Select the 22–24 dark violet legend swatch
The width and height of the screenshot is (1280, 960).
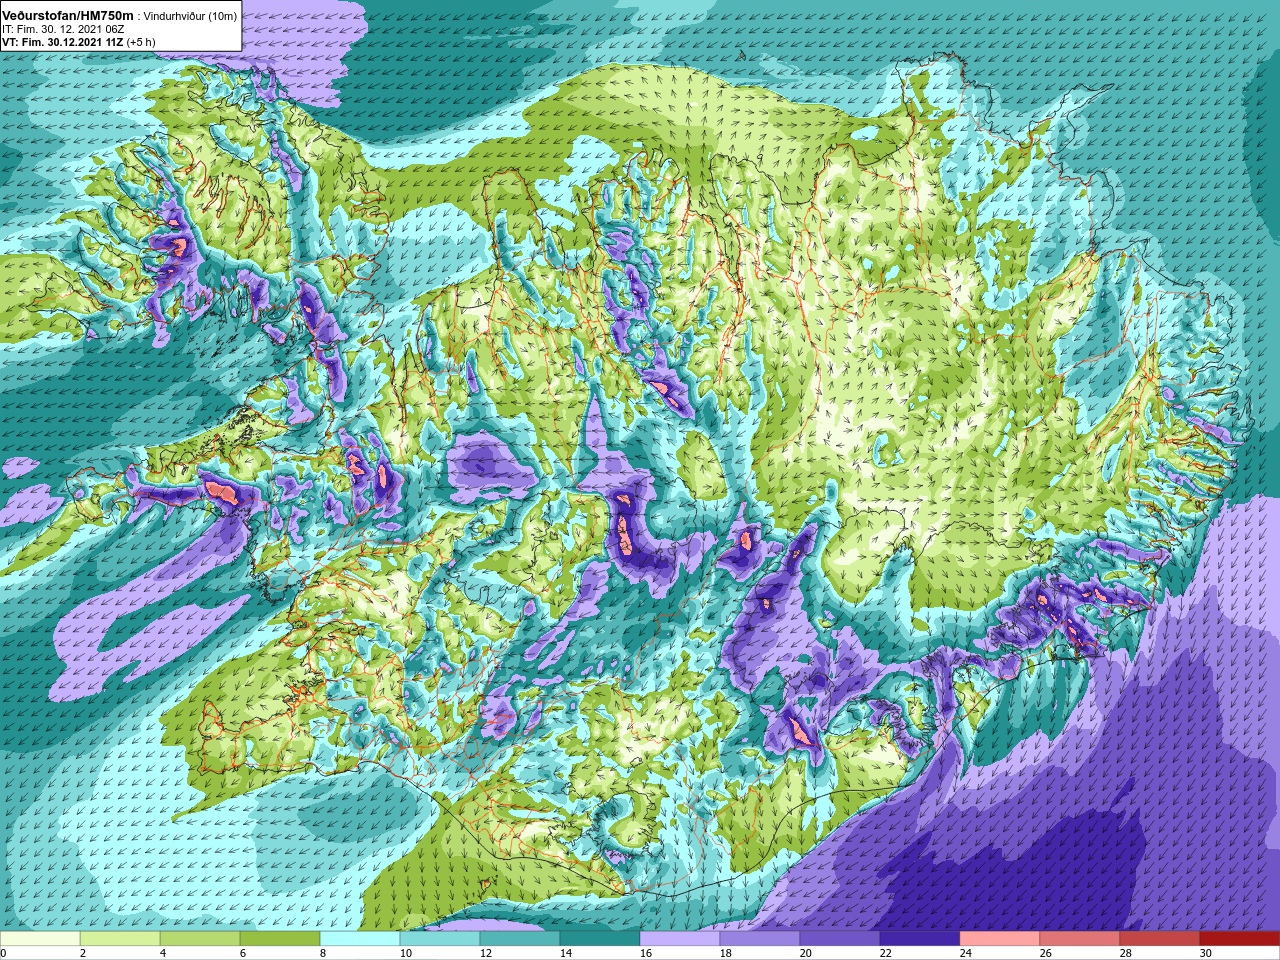click(920, 939)
